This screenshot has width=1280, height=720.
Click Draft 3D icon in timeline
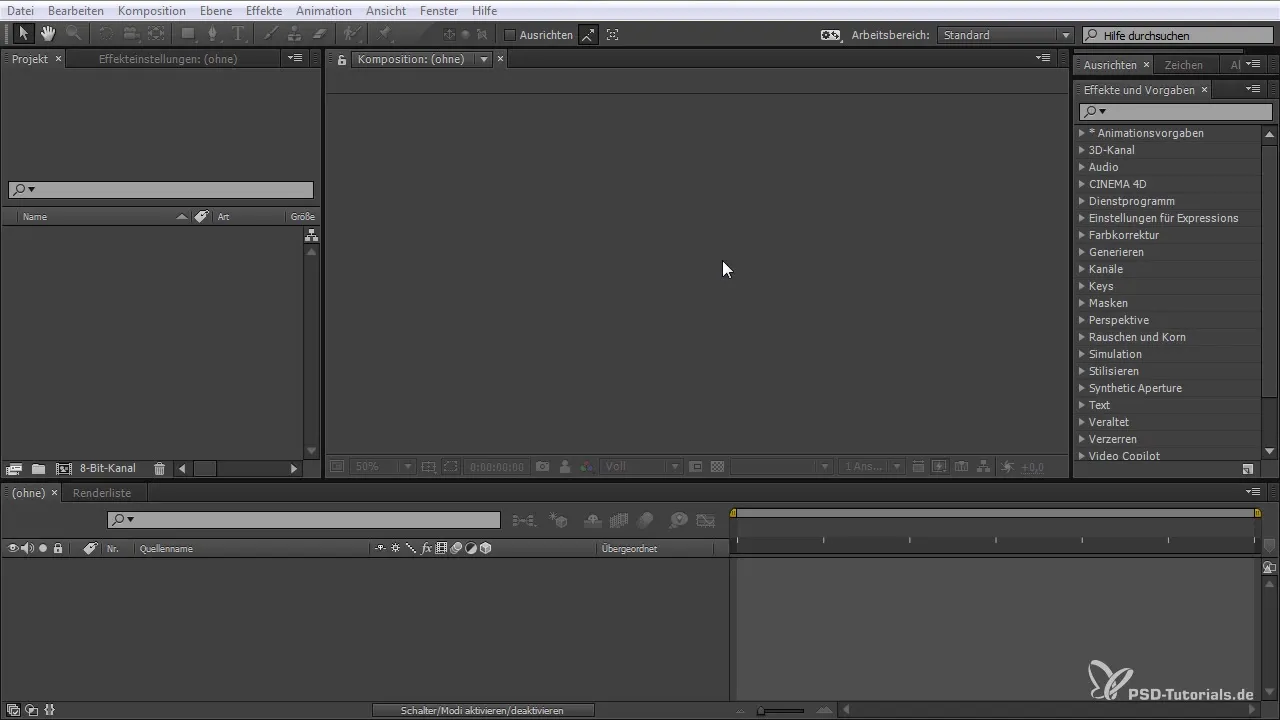(559, 520)
